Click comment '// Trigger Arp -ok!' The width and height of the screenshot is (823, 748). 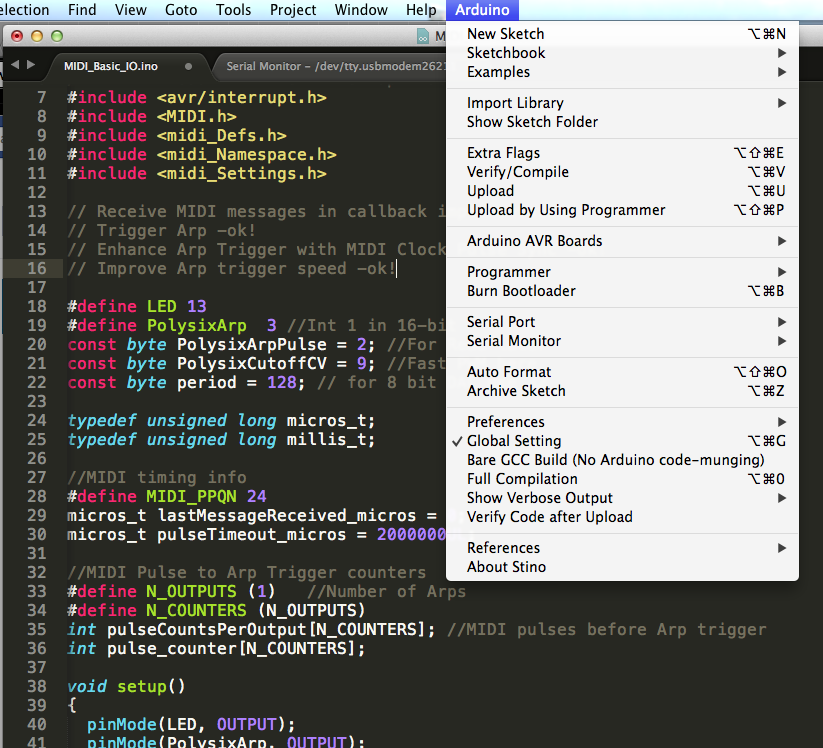tap(162, 230)
